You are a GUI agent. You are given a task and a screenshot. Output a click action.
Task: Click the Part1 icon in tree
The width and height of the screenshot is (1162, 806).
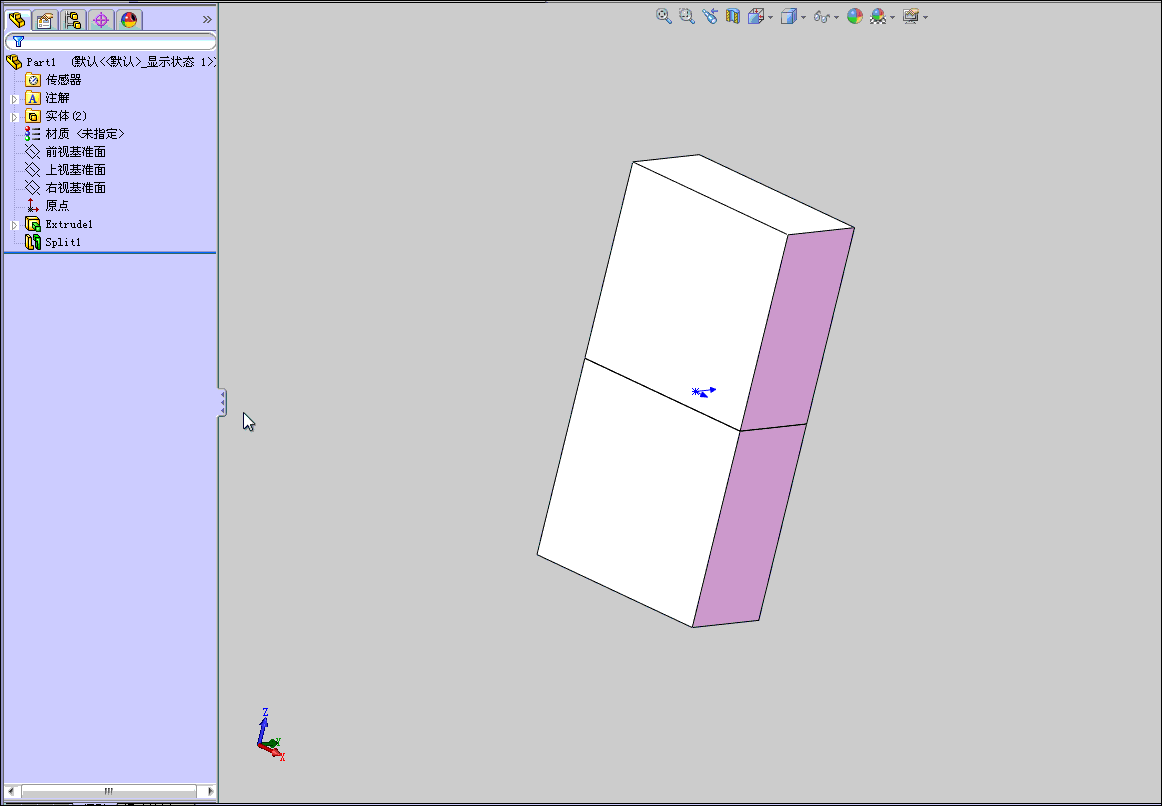tap(14, 62)
